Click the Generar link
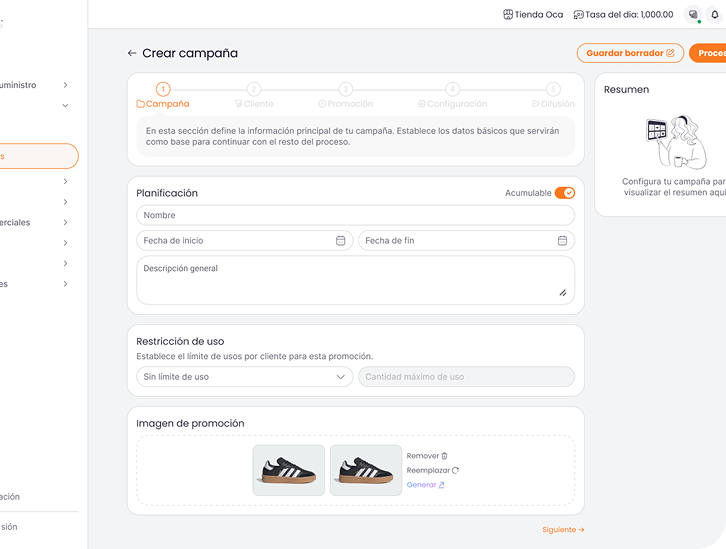This screenshot has height=549, width=726. [425, 485]
